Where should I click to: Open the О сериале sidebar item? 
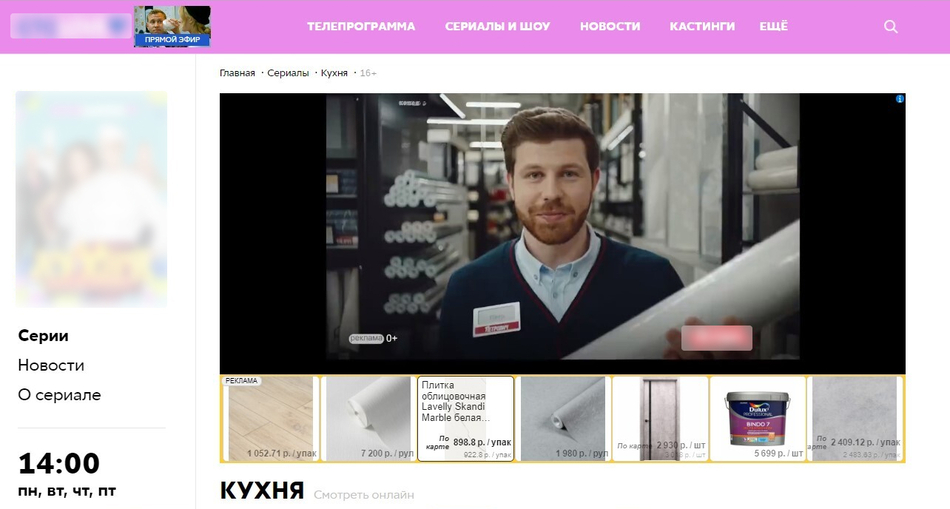coord(59,395)
